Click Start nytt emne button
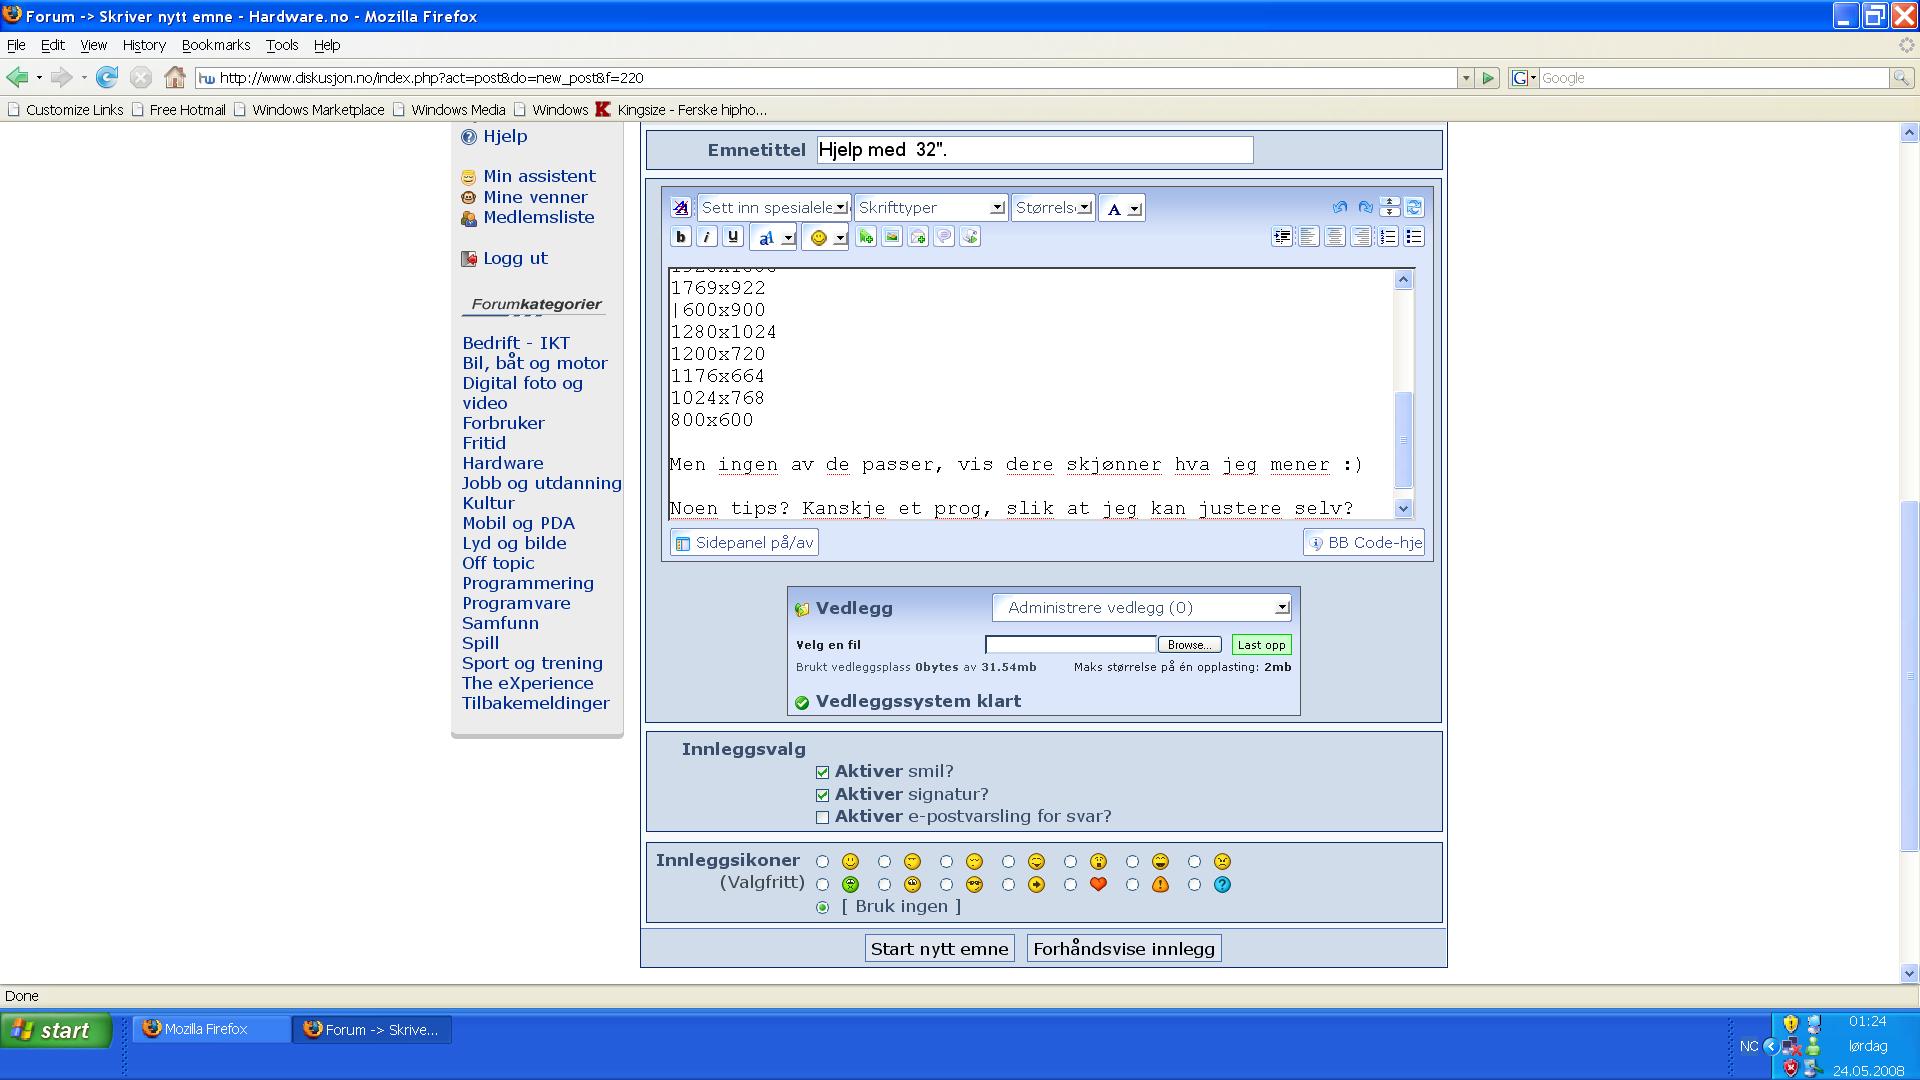This screenshot has width=1920, height=1080. point(939,949)
